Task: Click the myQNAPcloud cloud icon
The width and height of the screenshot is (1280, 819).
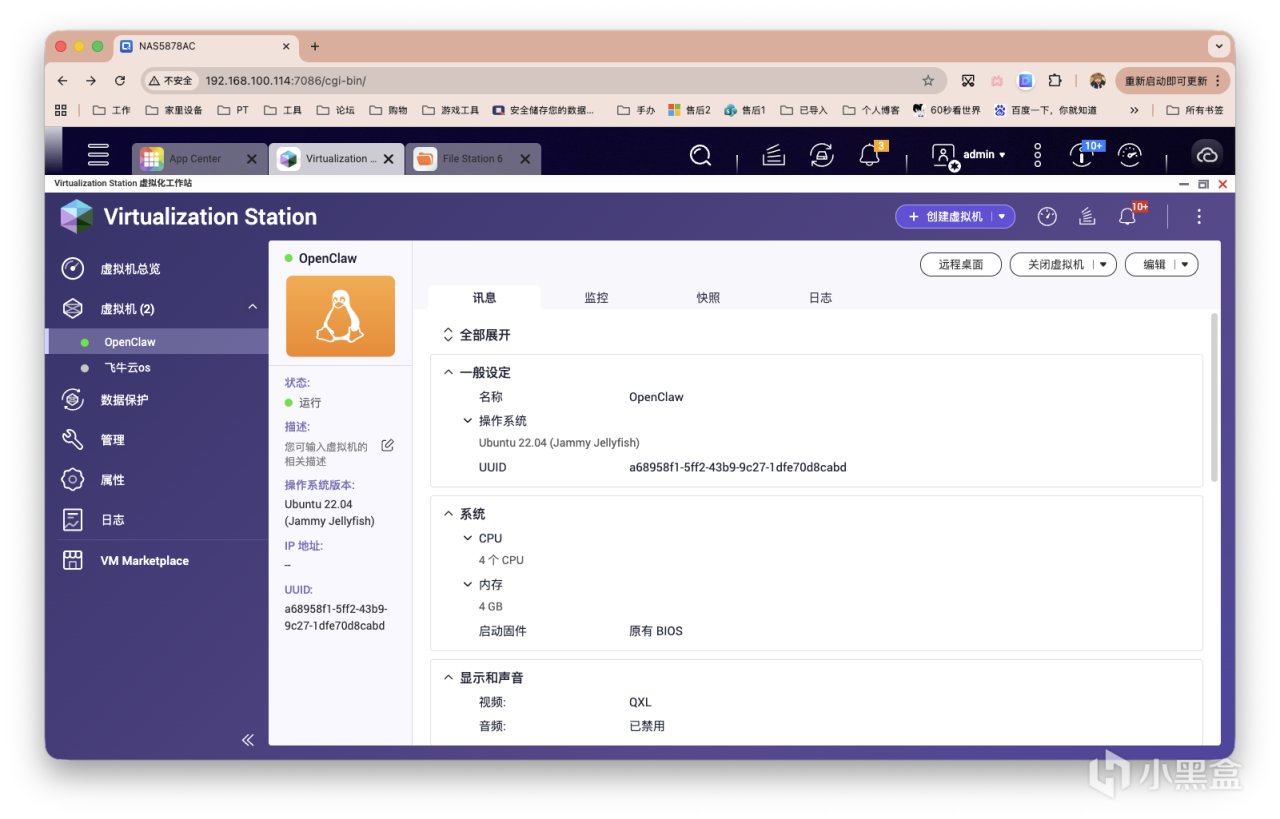Action: click(x=1207, y=155)
